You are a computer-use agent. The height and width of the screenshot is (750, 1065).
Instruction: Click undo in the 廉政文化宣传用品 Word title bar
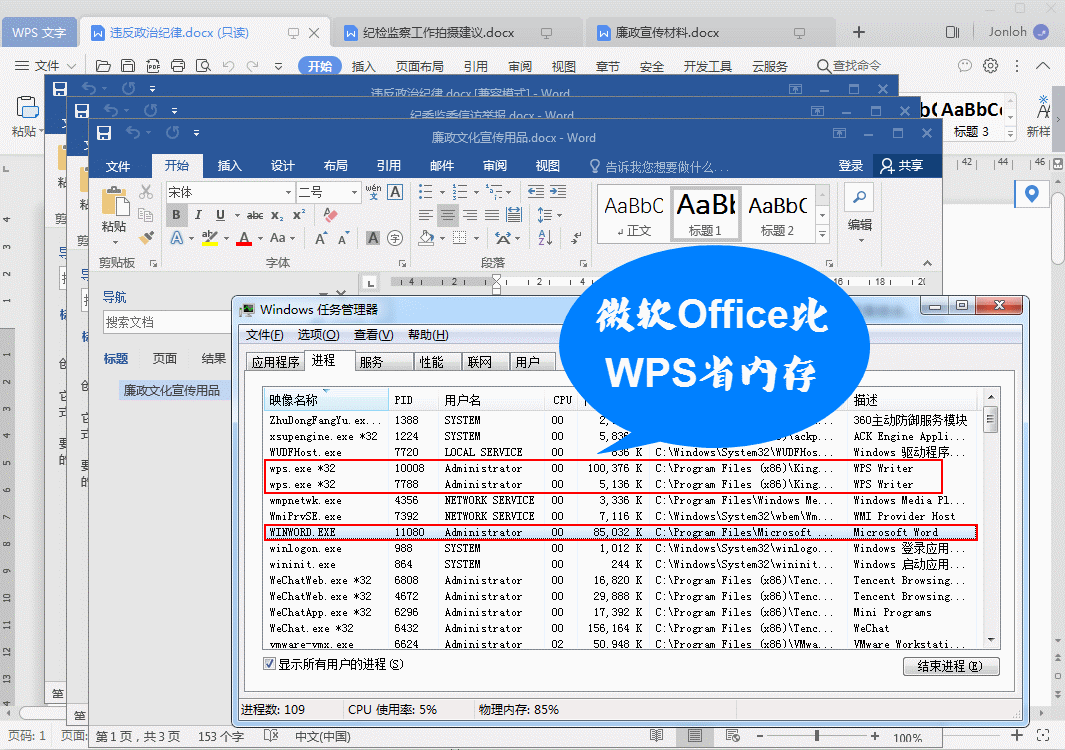click(x=133, y=133)
